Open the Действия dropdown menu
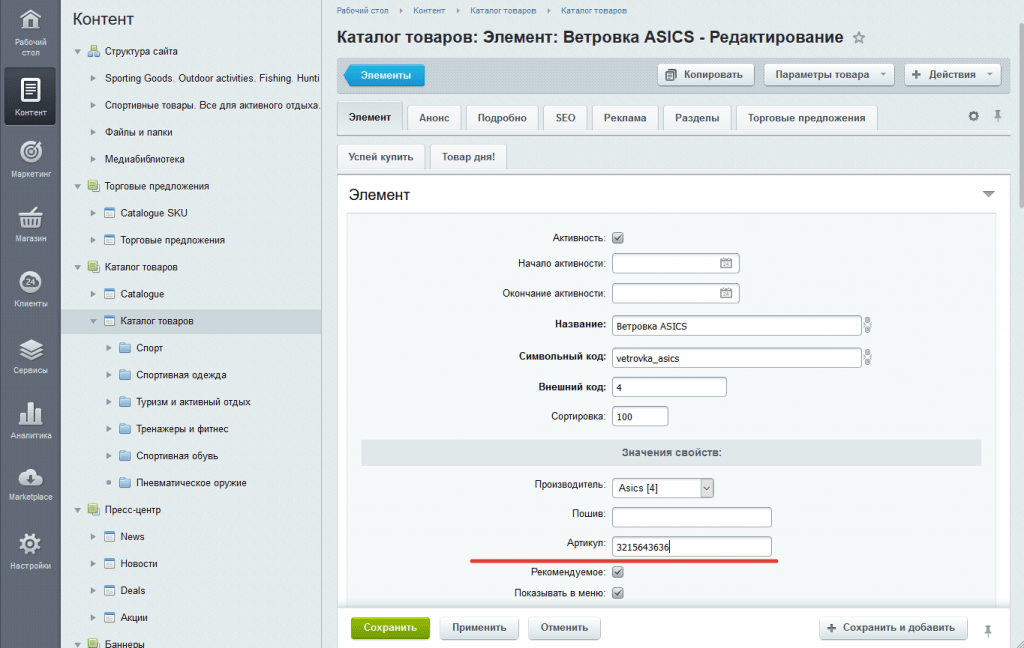Image resolution: width=1024 pixels, height=648 pixels. (x=952, y=74)
